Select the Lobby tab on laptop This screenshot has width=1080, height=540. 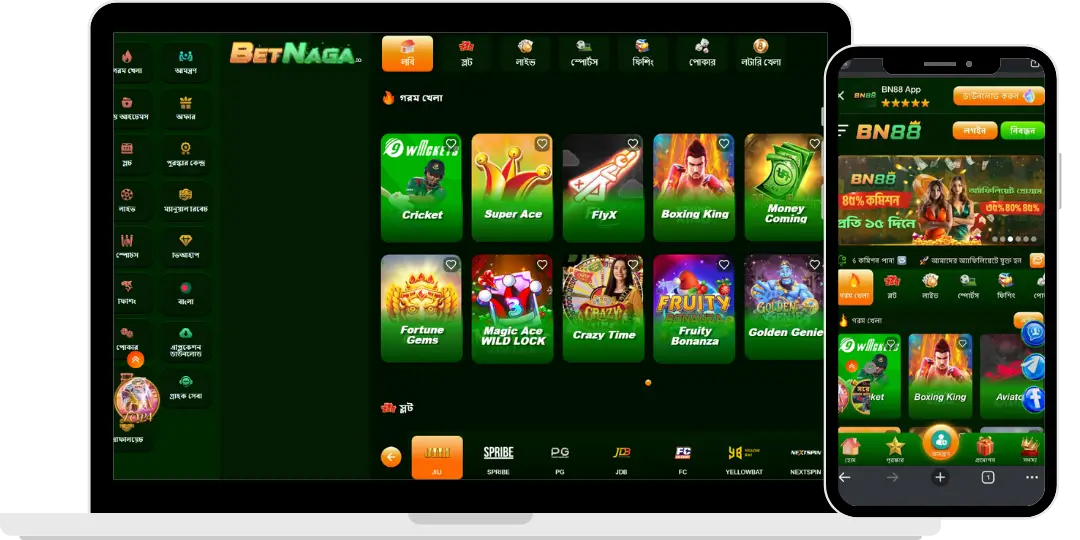pyautogui.click(x=408, y=54)
